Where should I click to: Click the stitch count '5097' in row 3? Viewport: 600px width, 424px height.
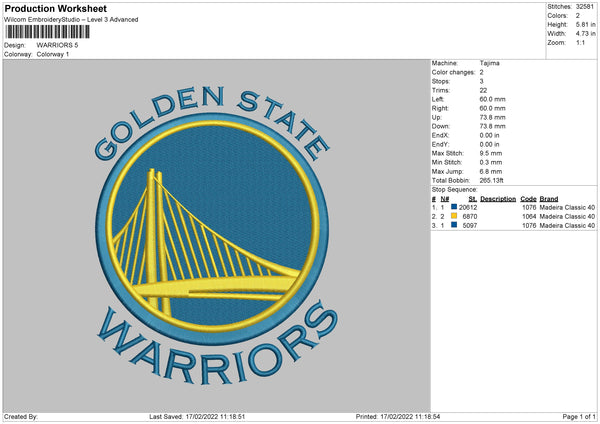(470, 226)
